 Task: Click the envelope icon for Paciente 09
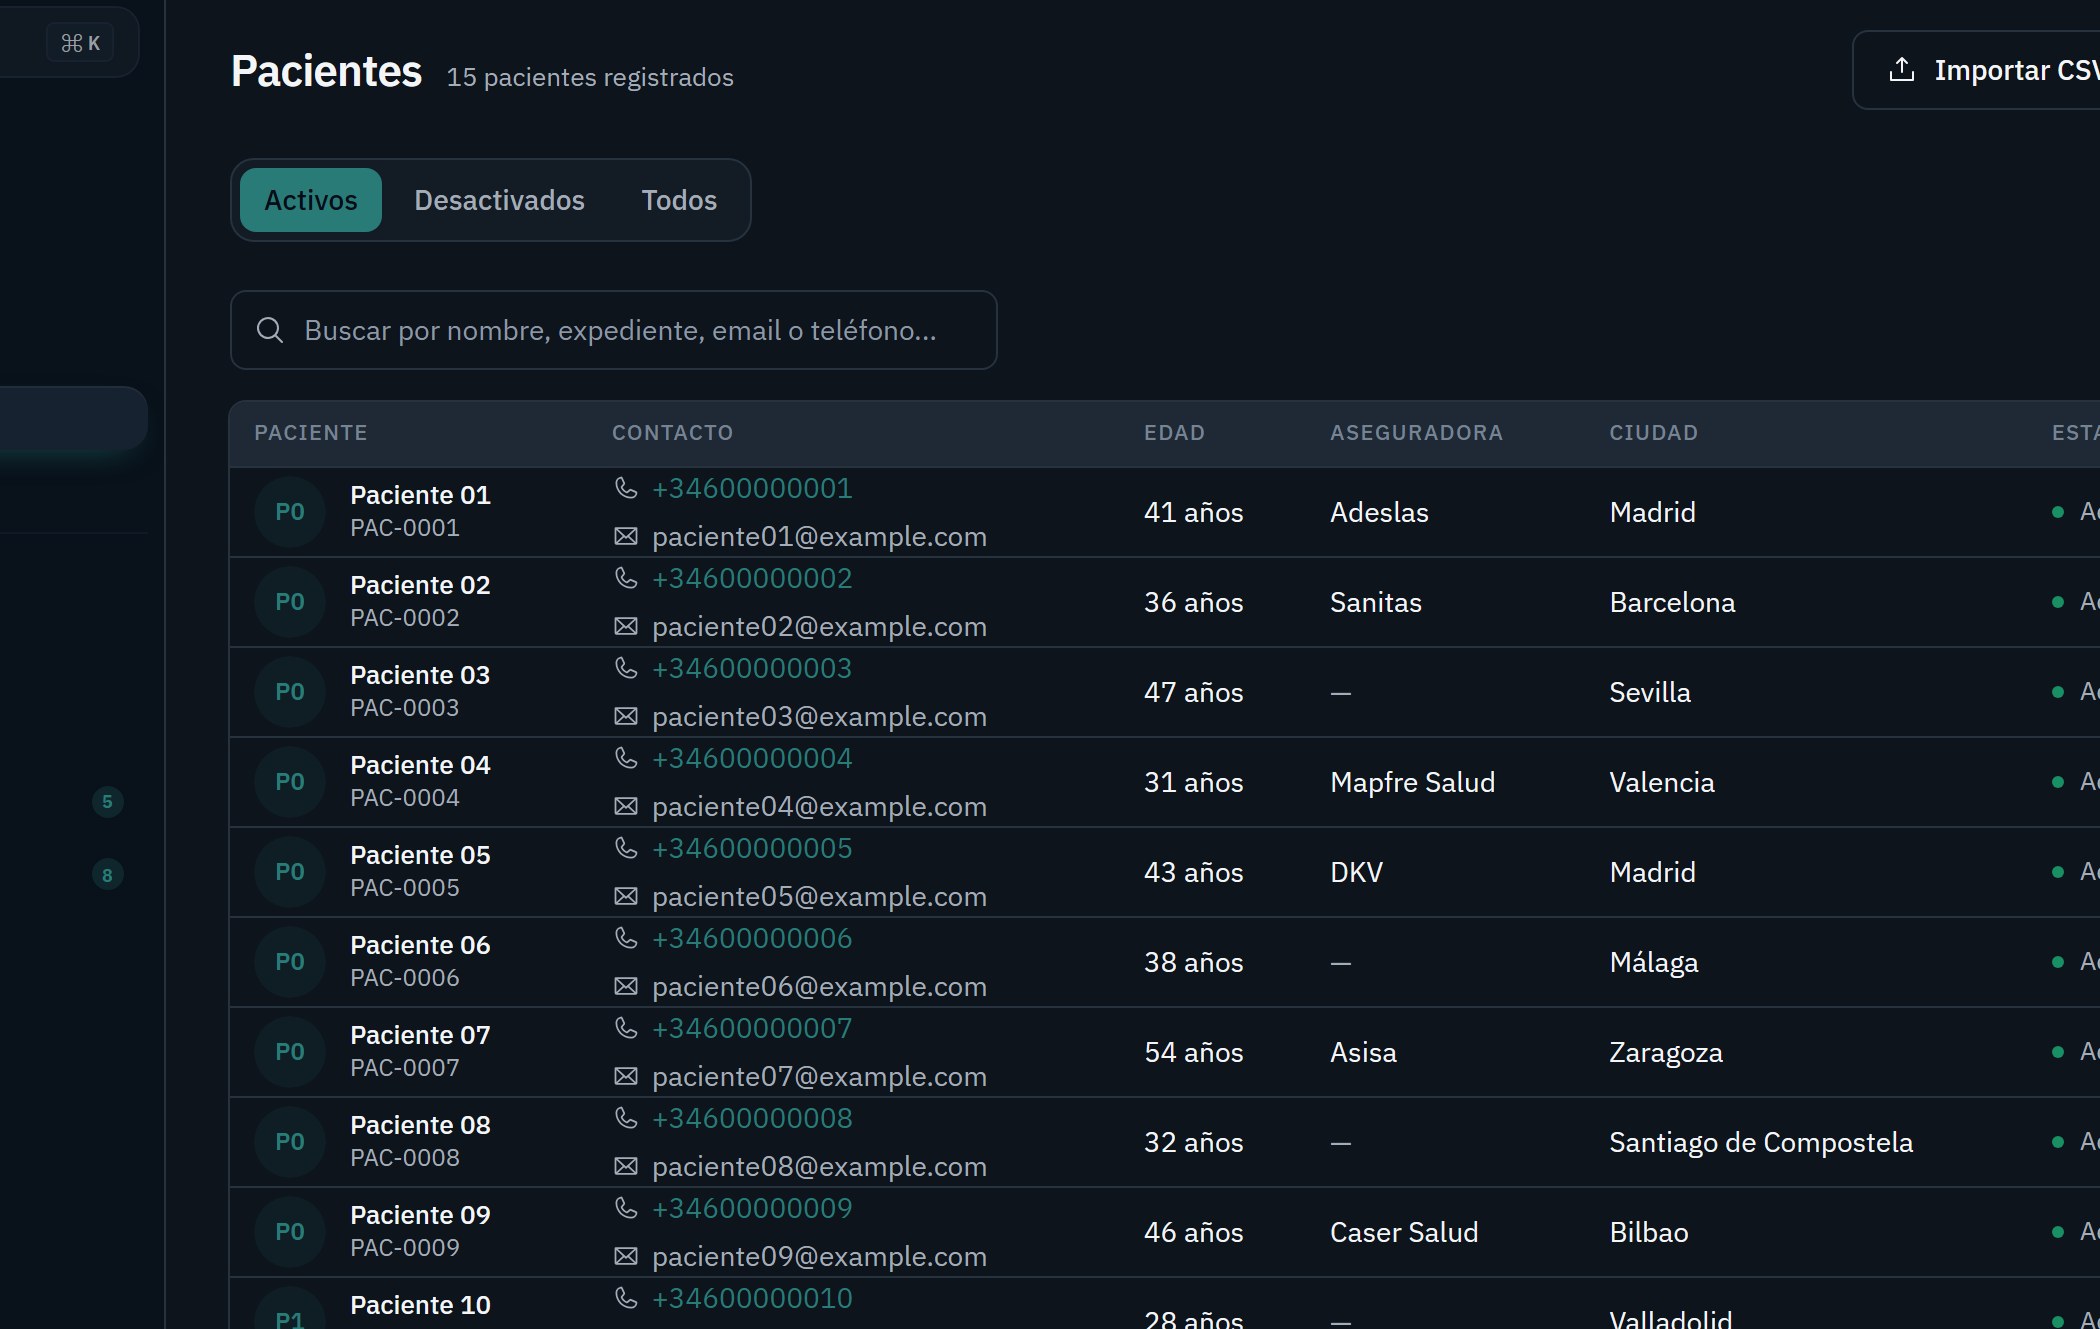click(x=626, y=1257)
